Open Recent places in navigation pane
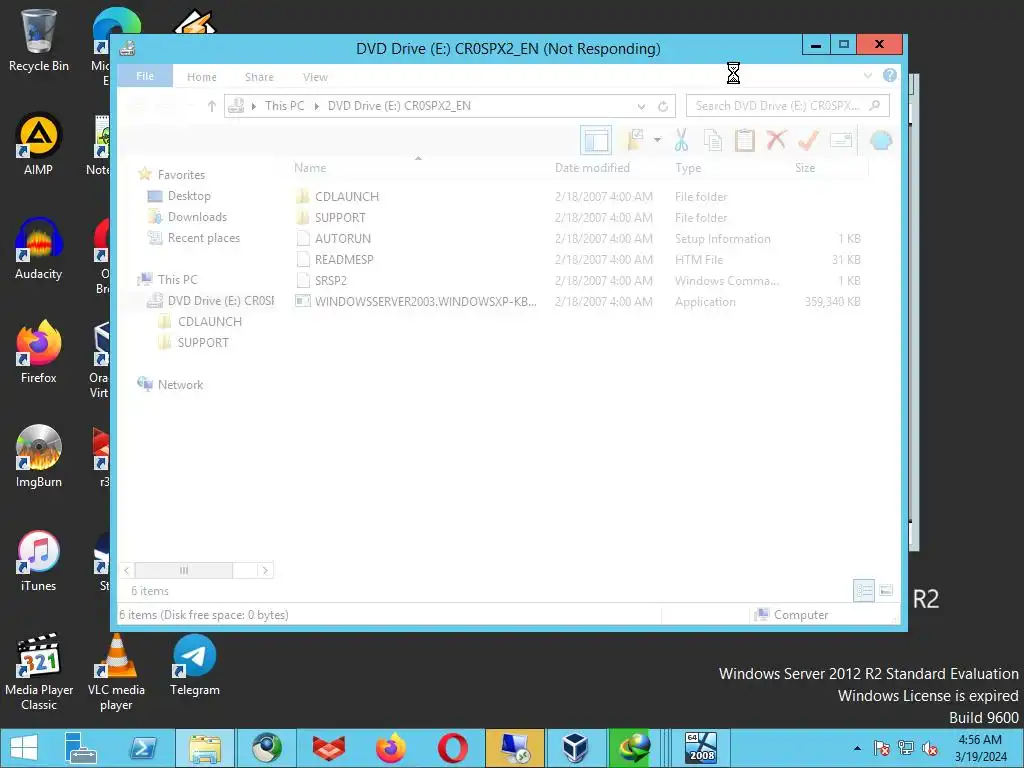 203,238
